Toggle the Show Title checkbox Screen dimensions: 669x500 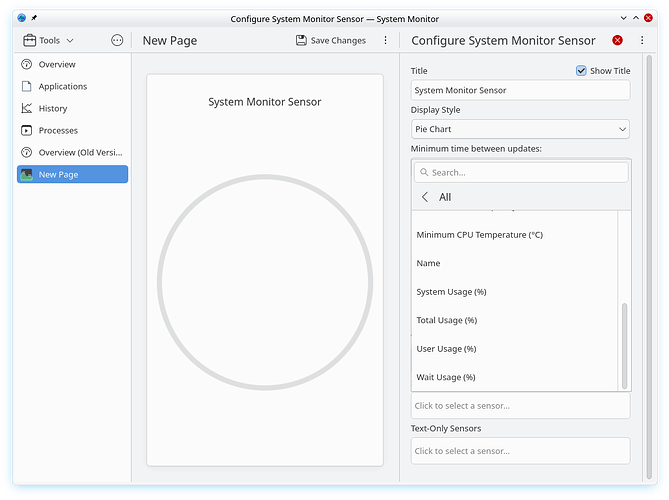[x=581, y=71]
